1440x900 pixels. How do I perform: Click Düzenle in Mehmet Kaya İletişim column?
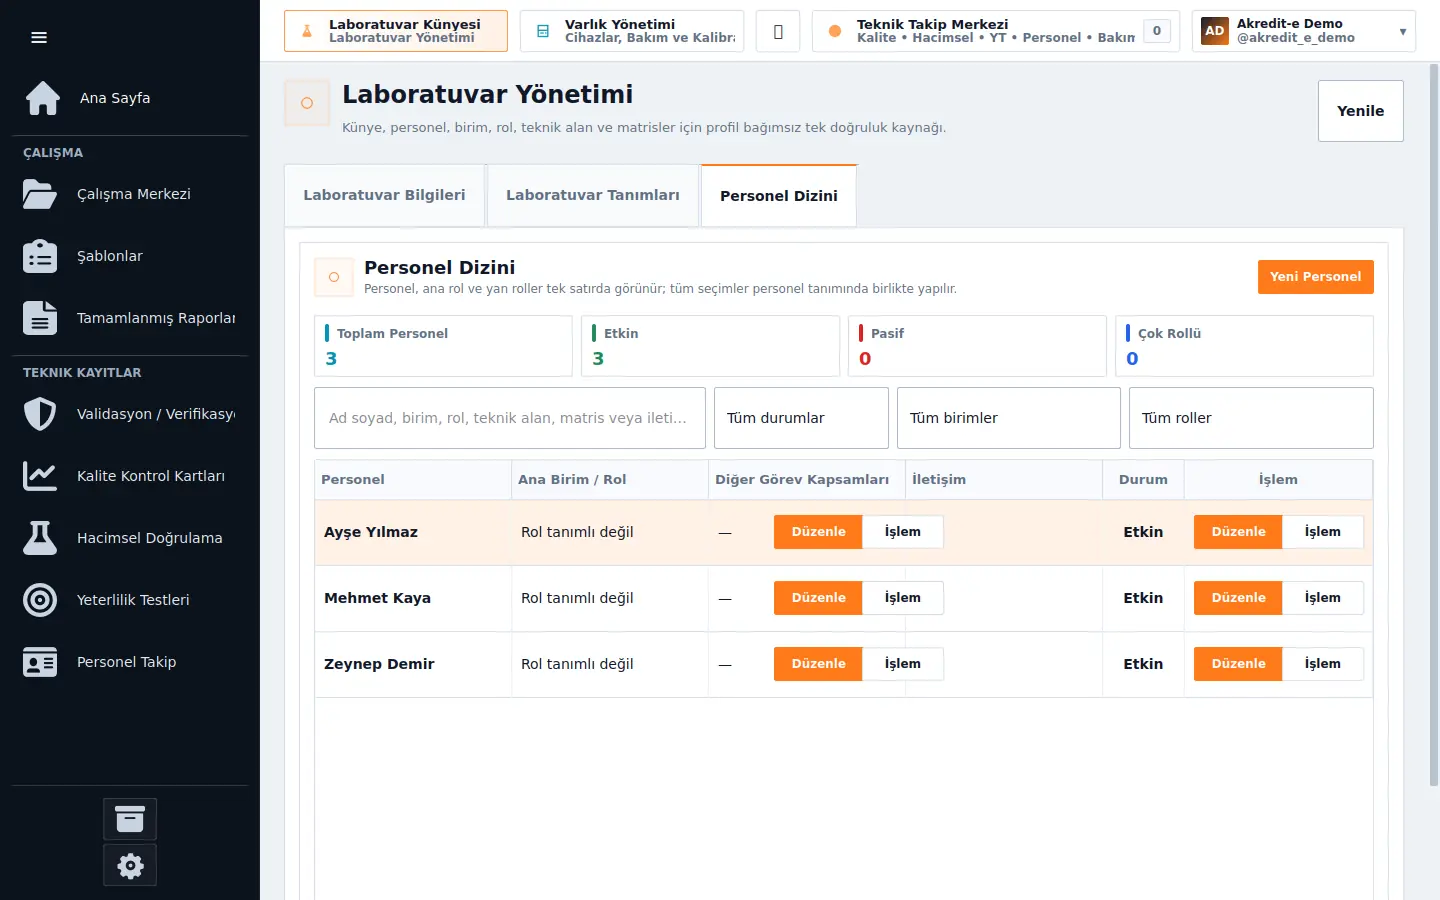(x=818, y=598)
